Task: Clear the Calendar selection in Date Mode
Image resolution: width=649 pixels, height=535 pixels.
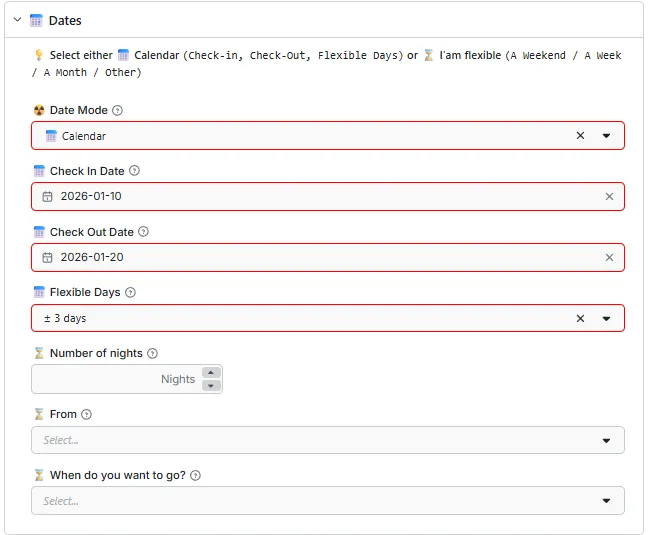Action: (x=580, y=136)
